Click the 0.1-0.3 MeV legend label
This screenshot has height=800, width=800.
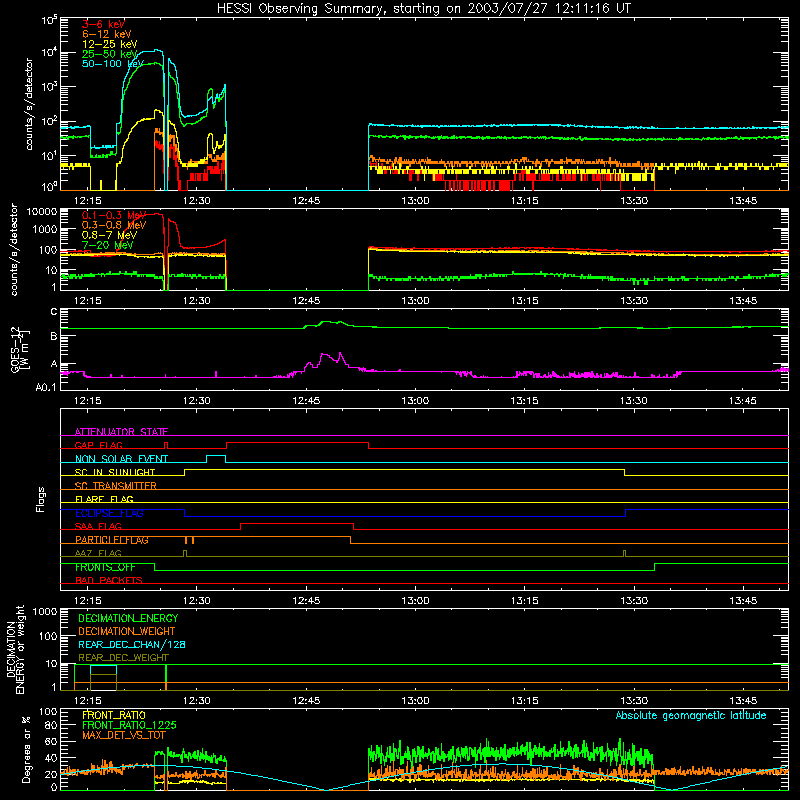pos(114,215)
